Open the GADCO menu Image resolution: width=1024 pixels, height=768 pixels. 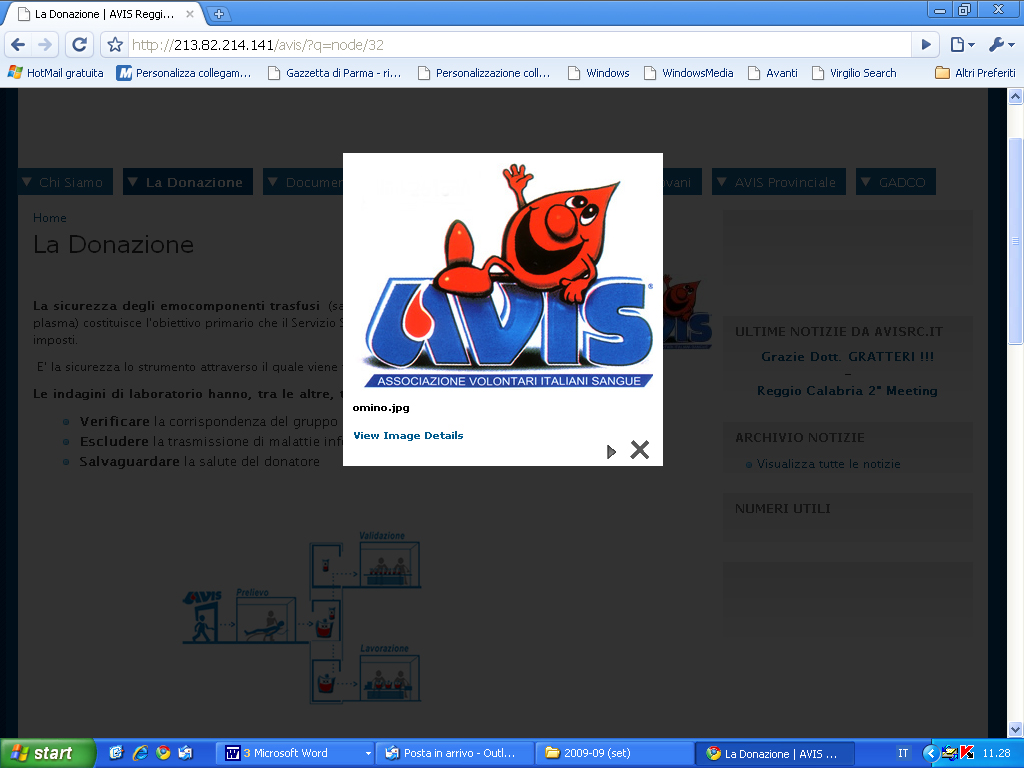(896, 182)
